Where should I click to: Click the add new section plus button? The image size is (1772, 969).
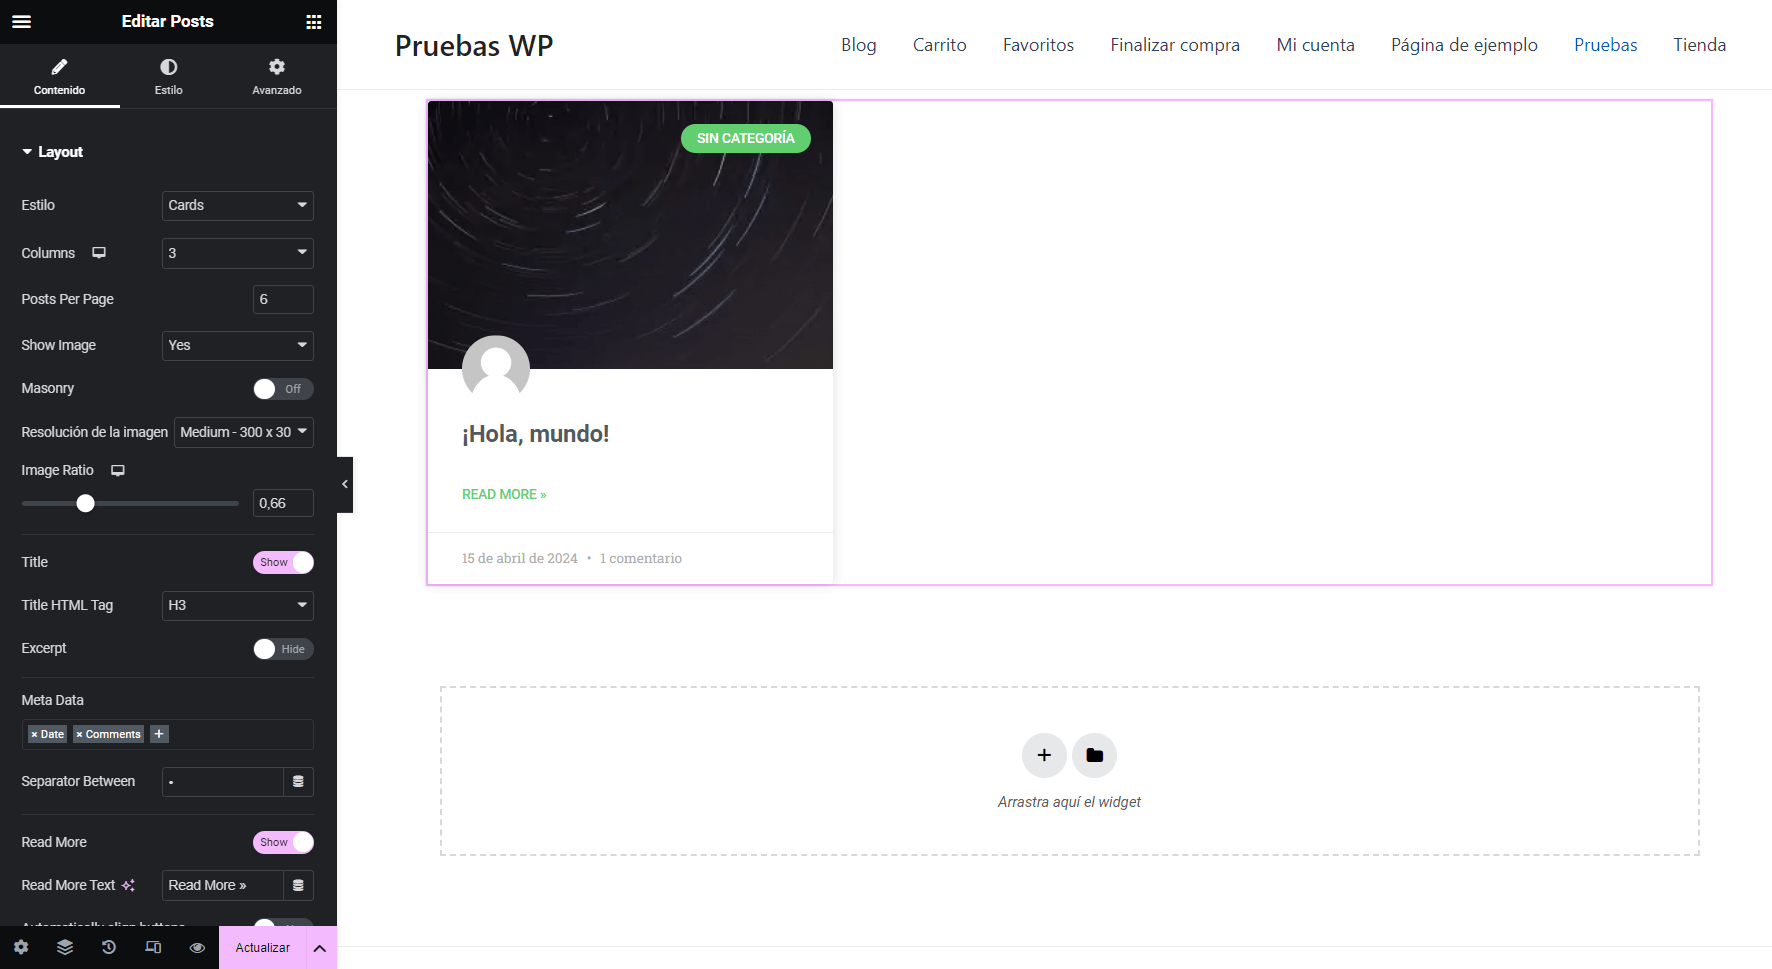point(1044,755)
